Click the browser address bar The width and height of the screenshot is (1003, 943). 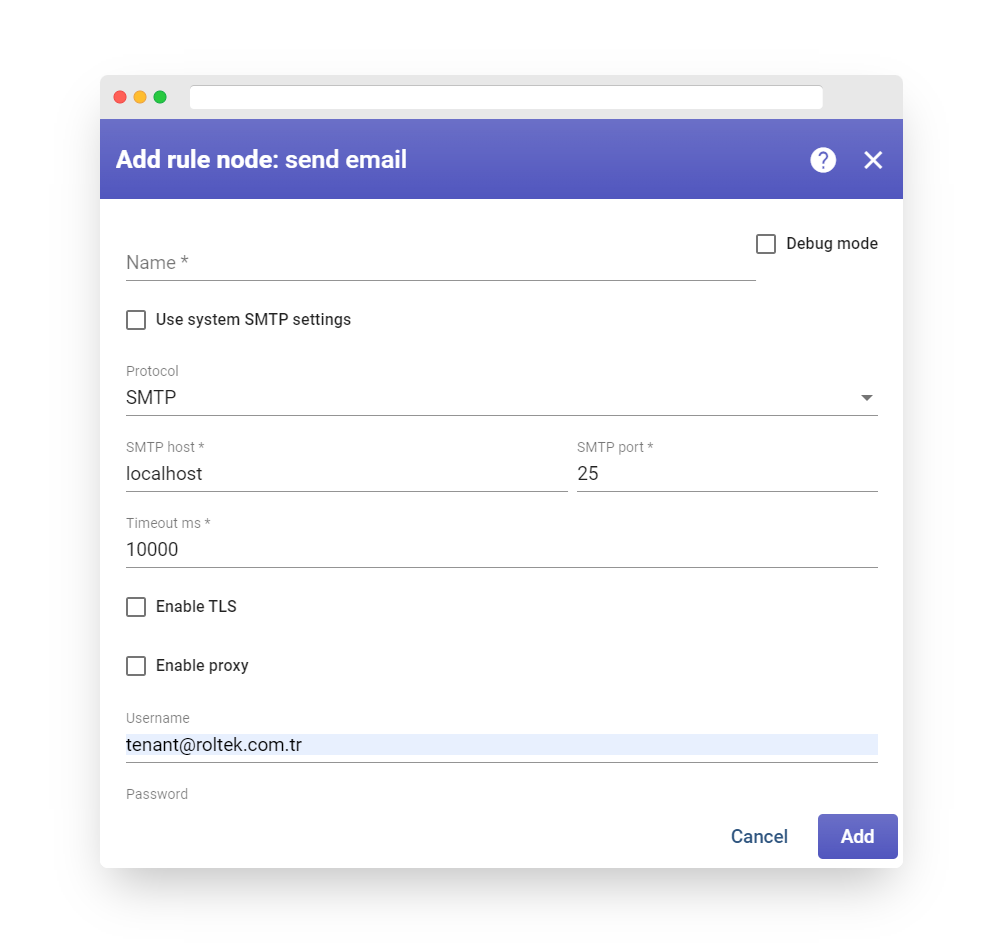pos(506,97)
